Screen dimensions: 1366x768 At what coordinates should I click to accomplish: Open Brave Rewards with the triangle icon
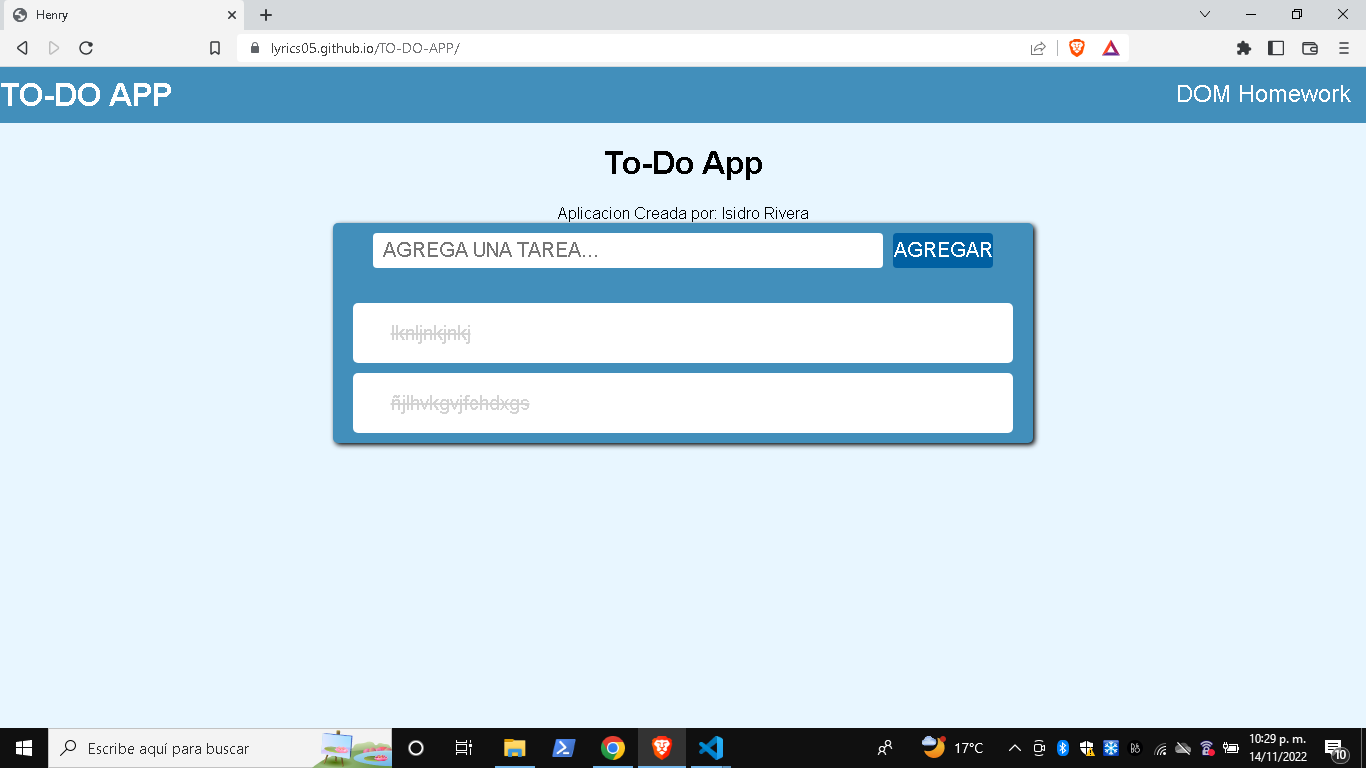[1110, 47]
